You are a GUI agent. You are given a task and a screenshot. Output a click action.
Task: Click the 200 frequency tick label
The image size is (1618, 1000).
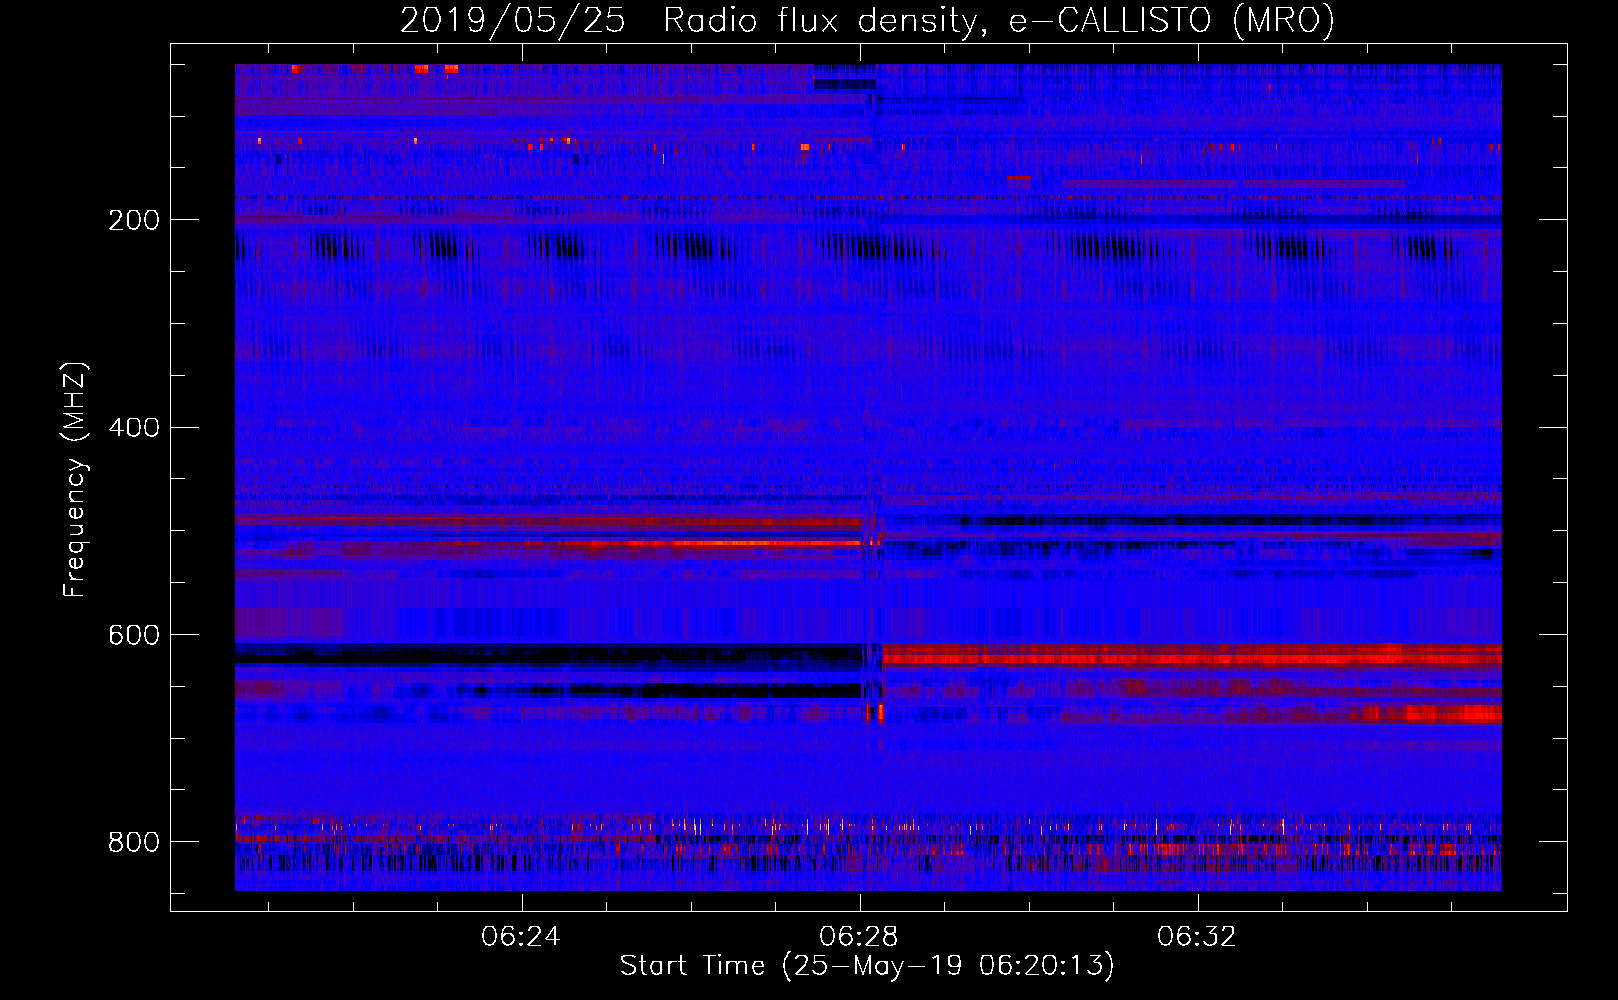tap(134, 220)
